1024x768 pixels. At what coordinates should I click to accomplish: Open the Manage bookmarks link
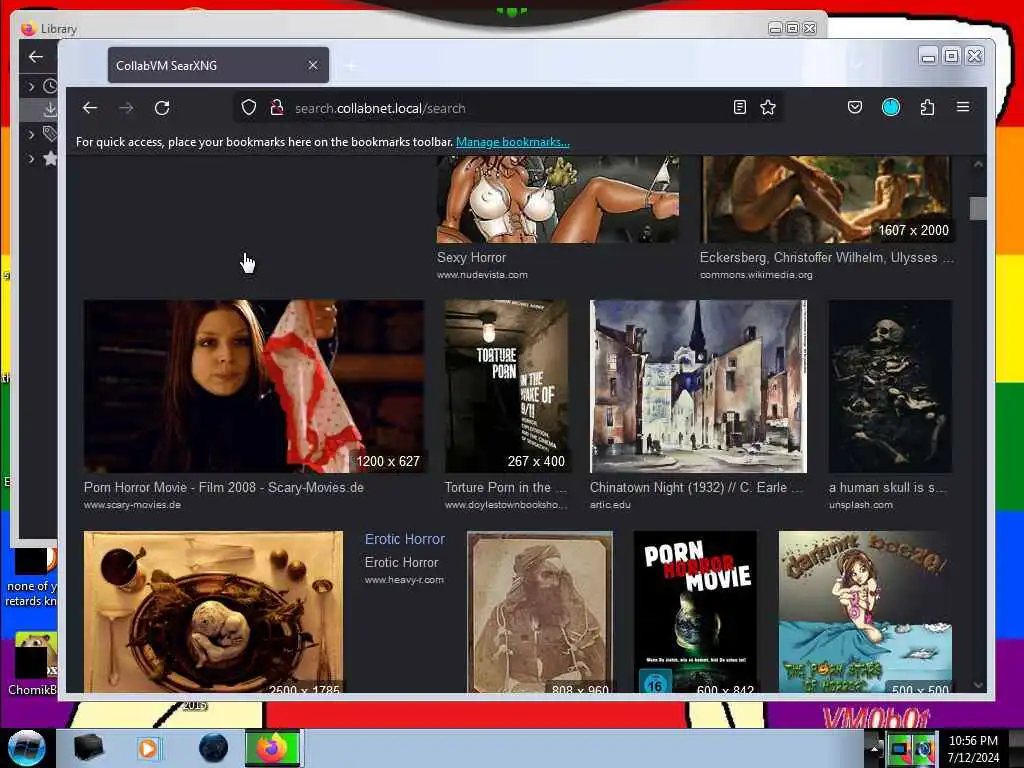tap(513, 142)
